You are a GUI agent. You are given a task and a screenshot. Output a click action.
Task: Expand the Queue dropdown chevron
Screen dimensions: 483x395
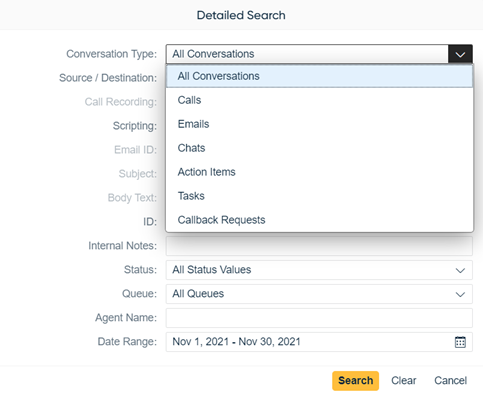[x=460, y=294]
